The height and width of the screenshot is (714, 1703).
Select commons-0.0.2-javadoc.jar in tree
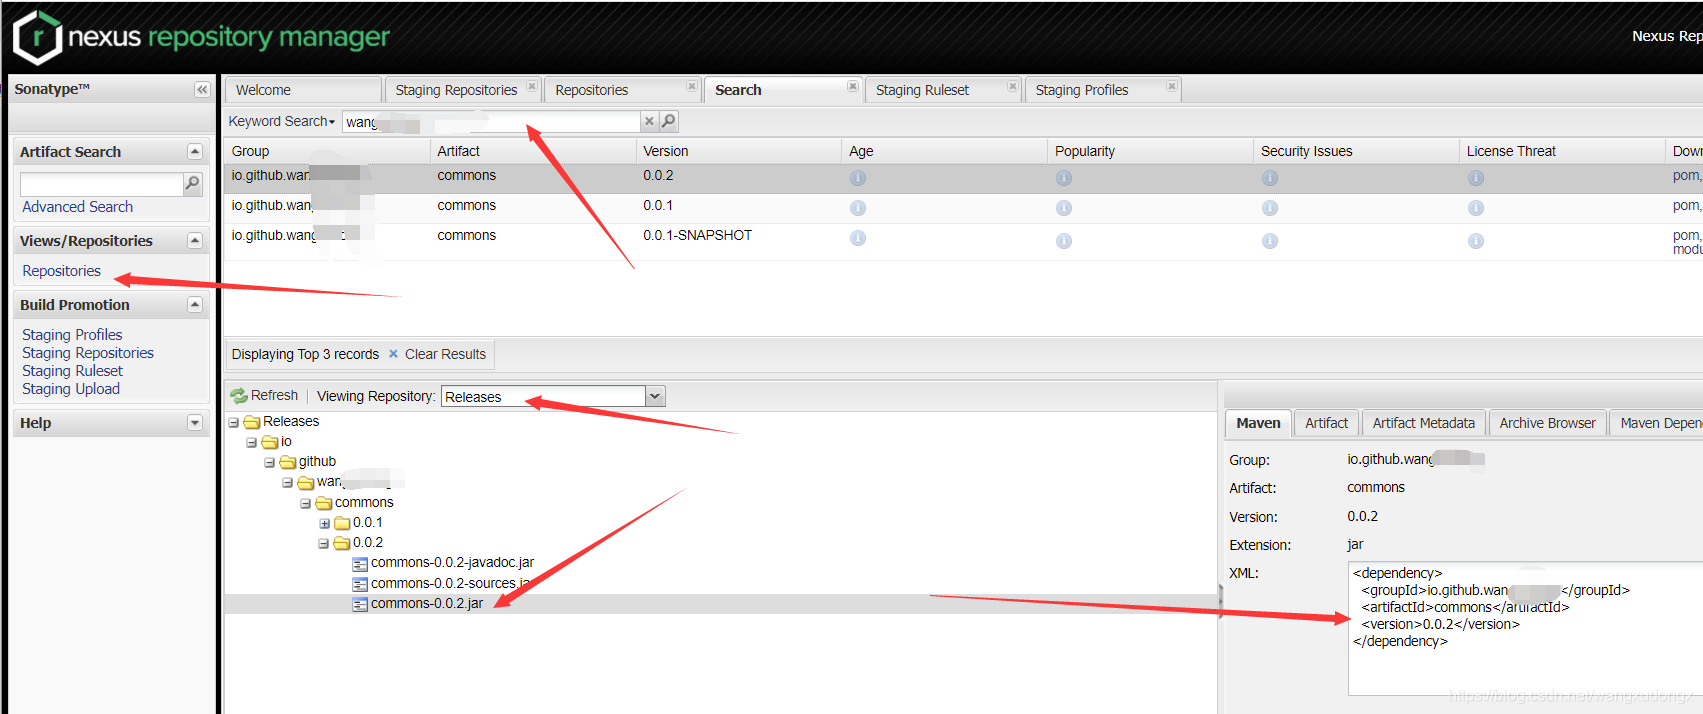click(x=452, y=563)
